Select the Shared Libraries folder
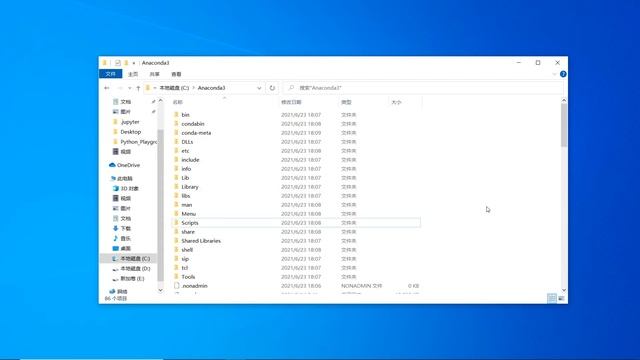 (201, 241)
